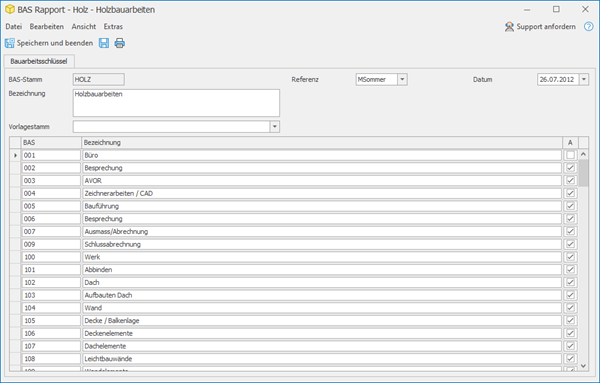Open the Ansicht menu
The width and height of the screenshot is (600, 383).
pos(84,27)
